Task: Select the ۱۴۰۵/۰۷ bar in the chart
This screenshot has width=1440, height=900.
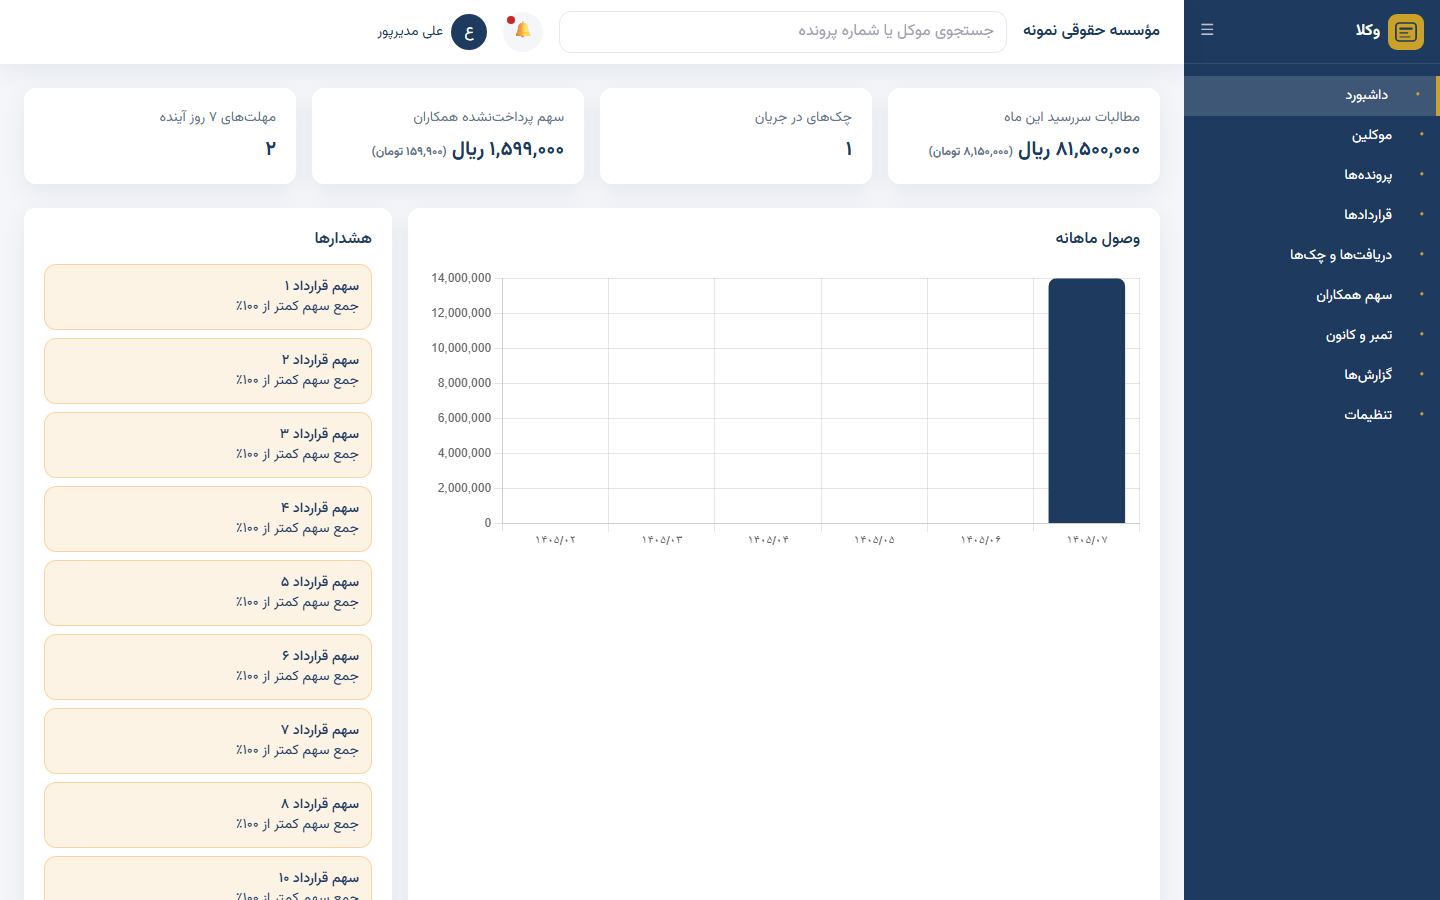Action: (x=1087, y=401)
